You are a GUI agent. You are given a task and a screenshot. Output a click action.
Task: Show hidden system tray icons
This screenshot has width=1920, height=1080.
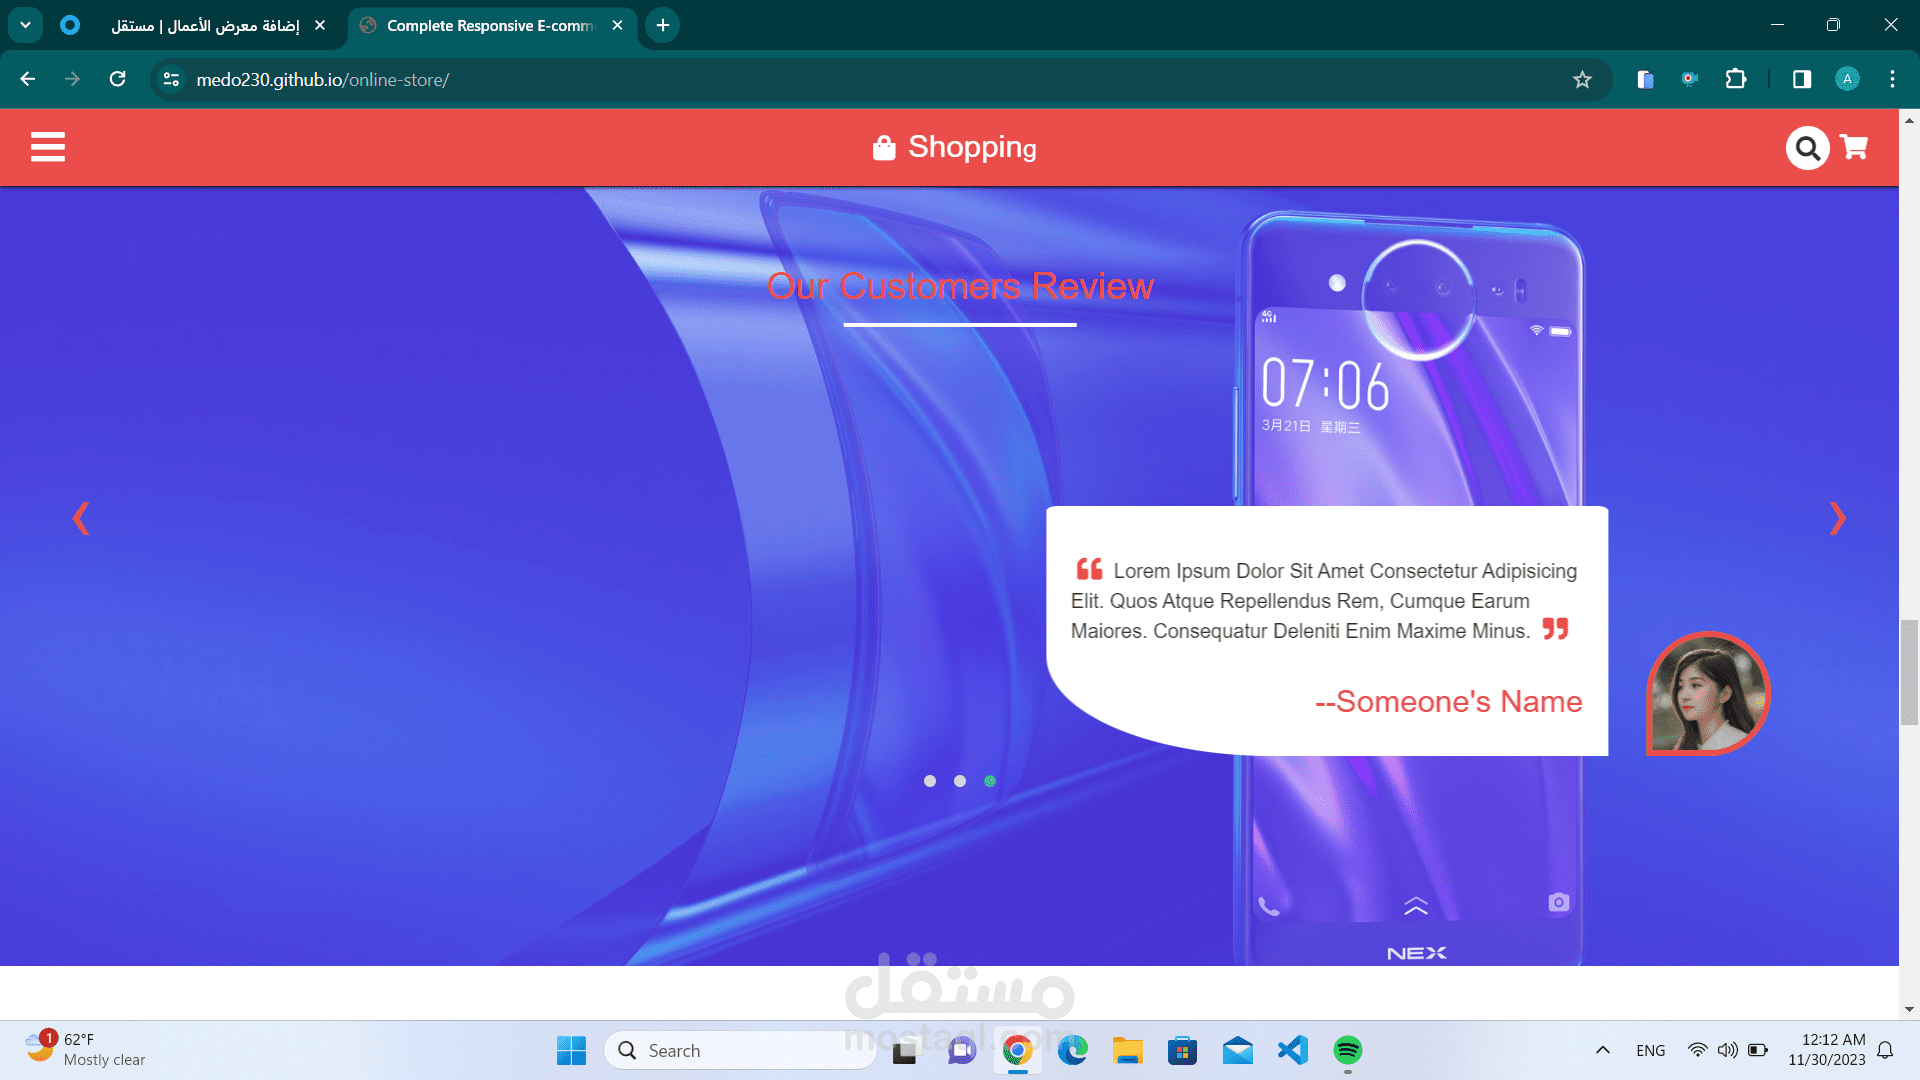tap(1602, 1050)
